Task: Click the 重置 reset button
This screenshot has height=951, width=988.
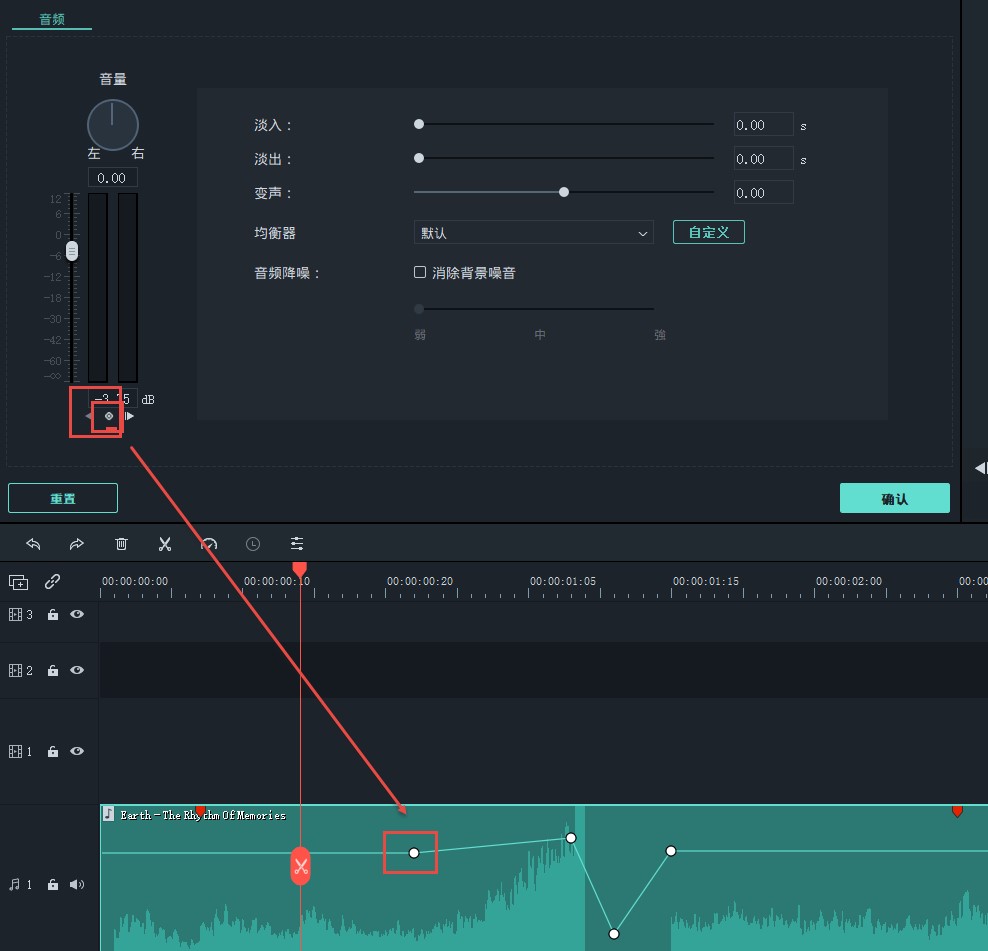Action: coord(63,498)
